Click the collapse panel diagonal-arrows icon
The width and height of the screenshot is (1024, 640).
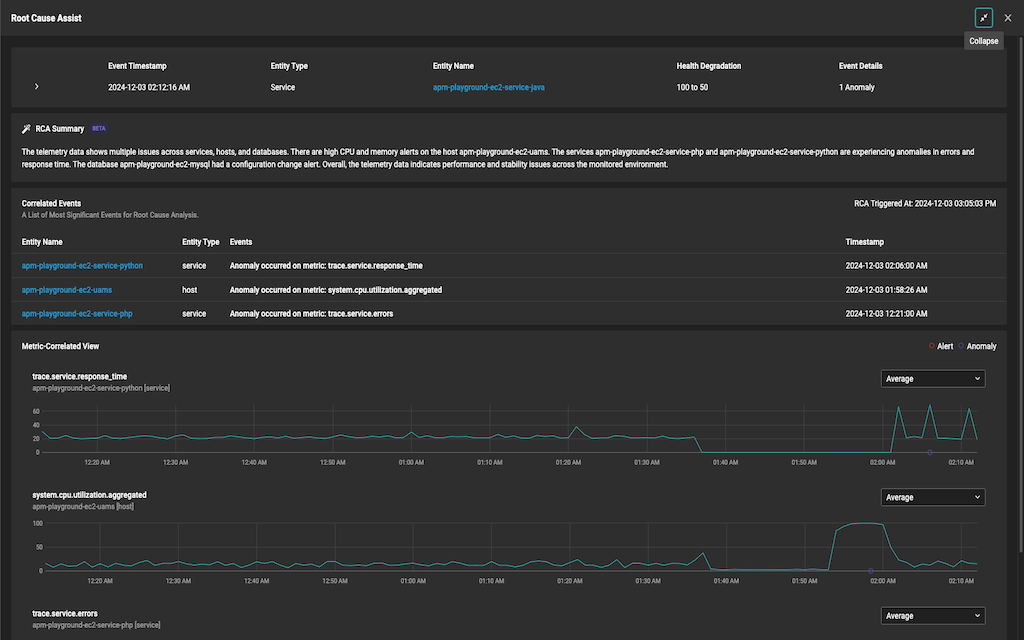pos(983,17)
